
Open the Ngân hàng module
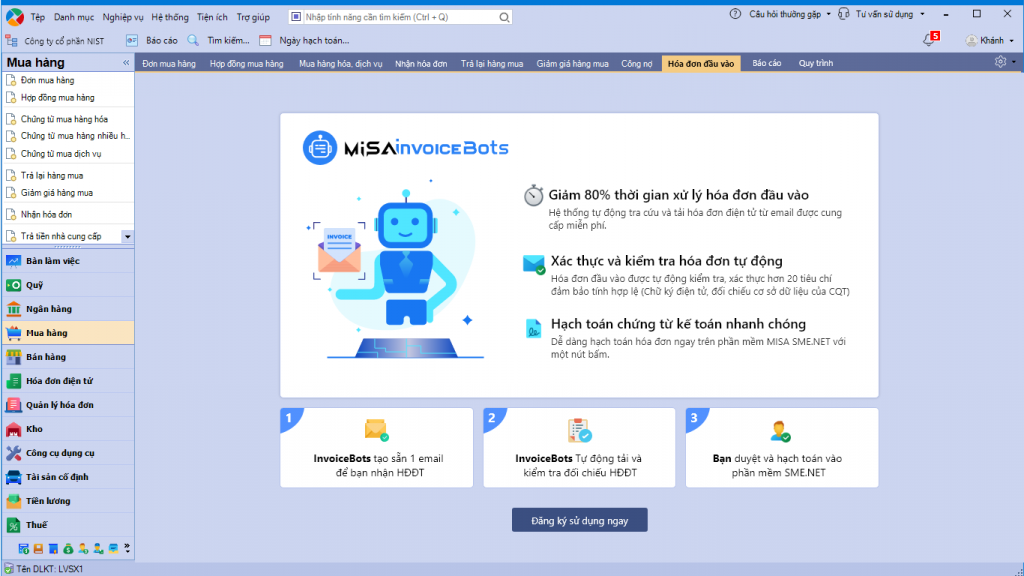tap(68, 309)
